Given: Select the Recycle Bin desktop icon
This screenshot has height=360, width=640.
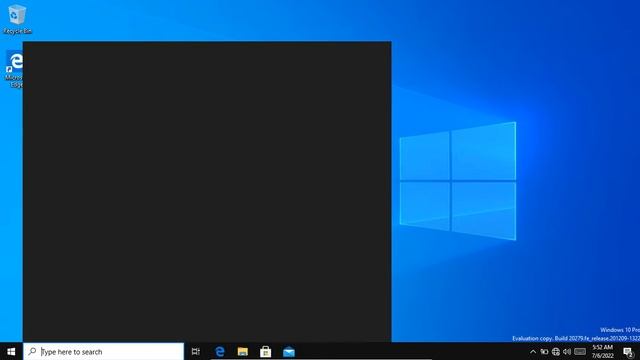Looking at the screenshot, I should (17, 19).
